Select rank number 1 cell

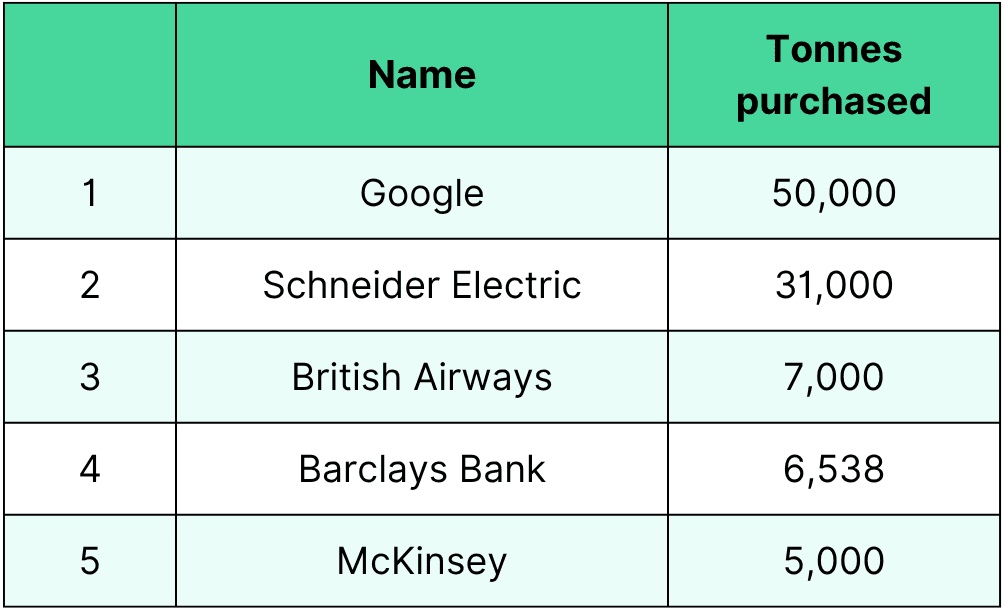90,193
